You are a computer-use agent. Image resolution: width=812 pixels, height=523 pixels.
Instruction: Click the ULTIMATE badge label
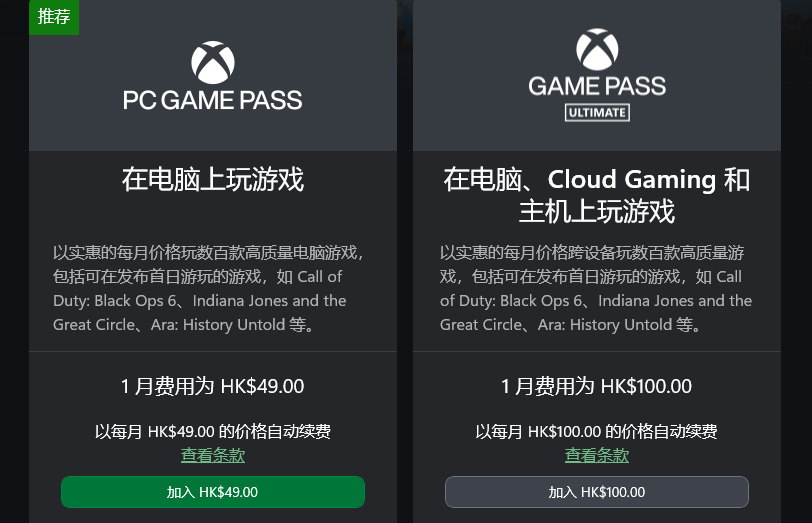point(597,113)
